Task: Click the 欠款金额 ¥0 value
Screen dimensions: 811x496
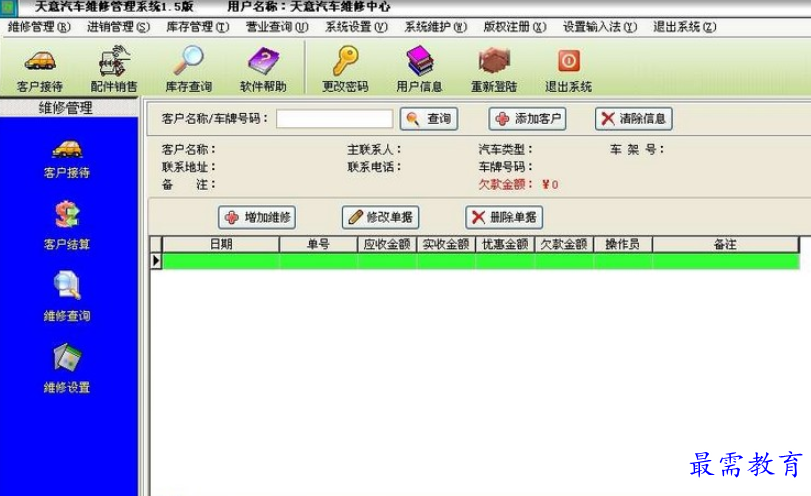Action: tap(550, 185)
